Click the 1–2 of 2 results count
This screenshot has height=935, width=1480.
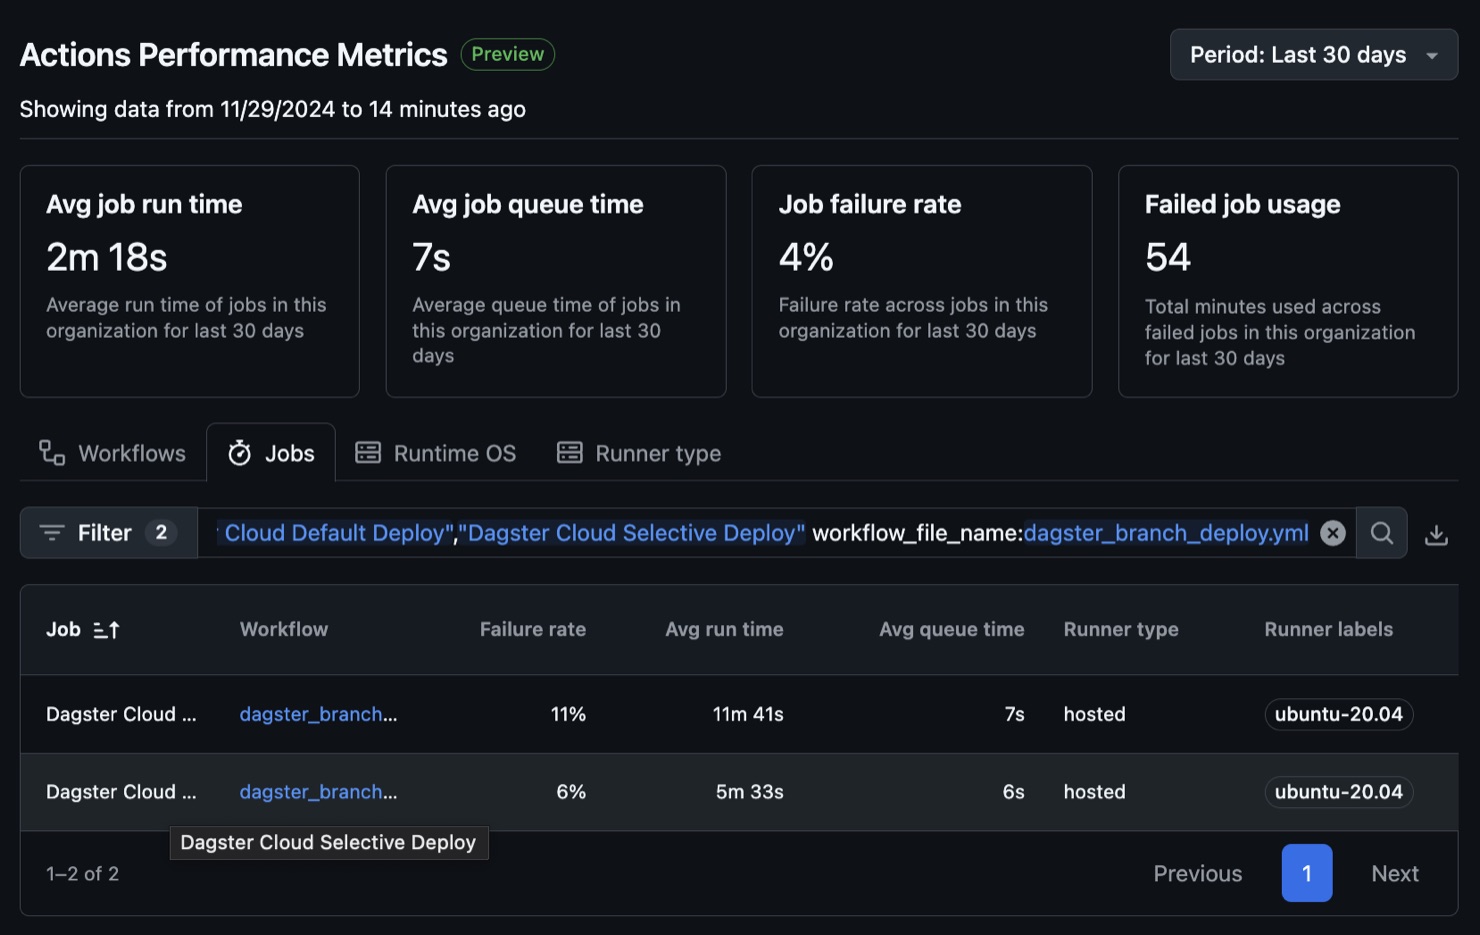[x=82, y=874]
